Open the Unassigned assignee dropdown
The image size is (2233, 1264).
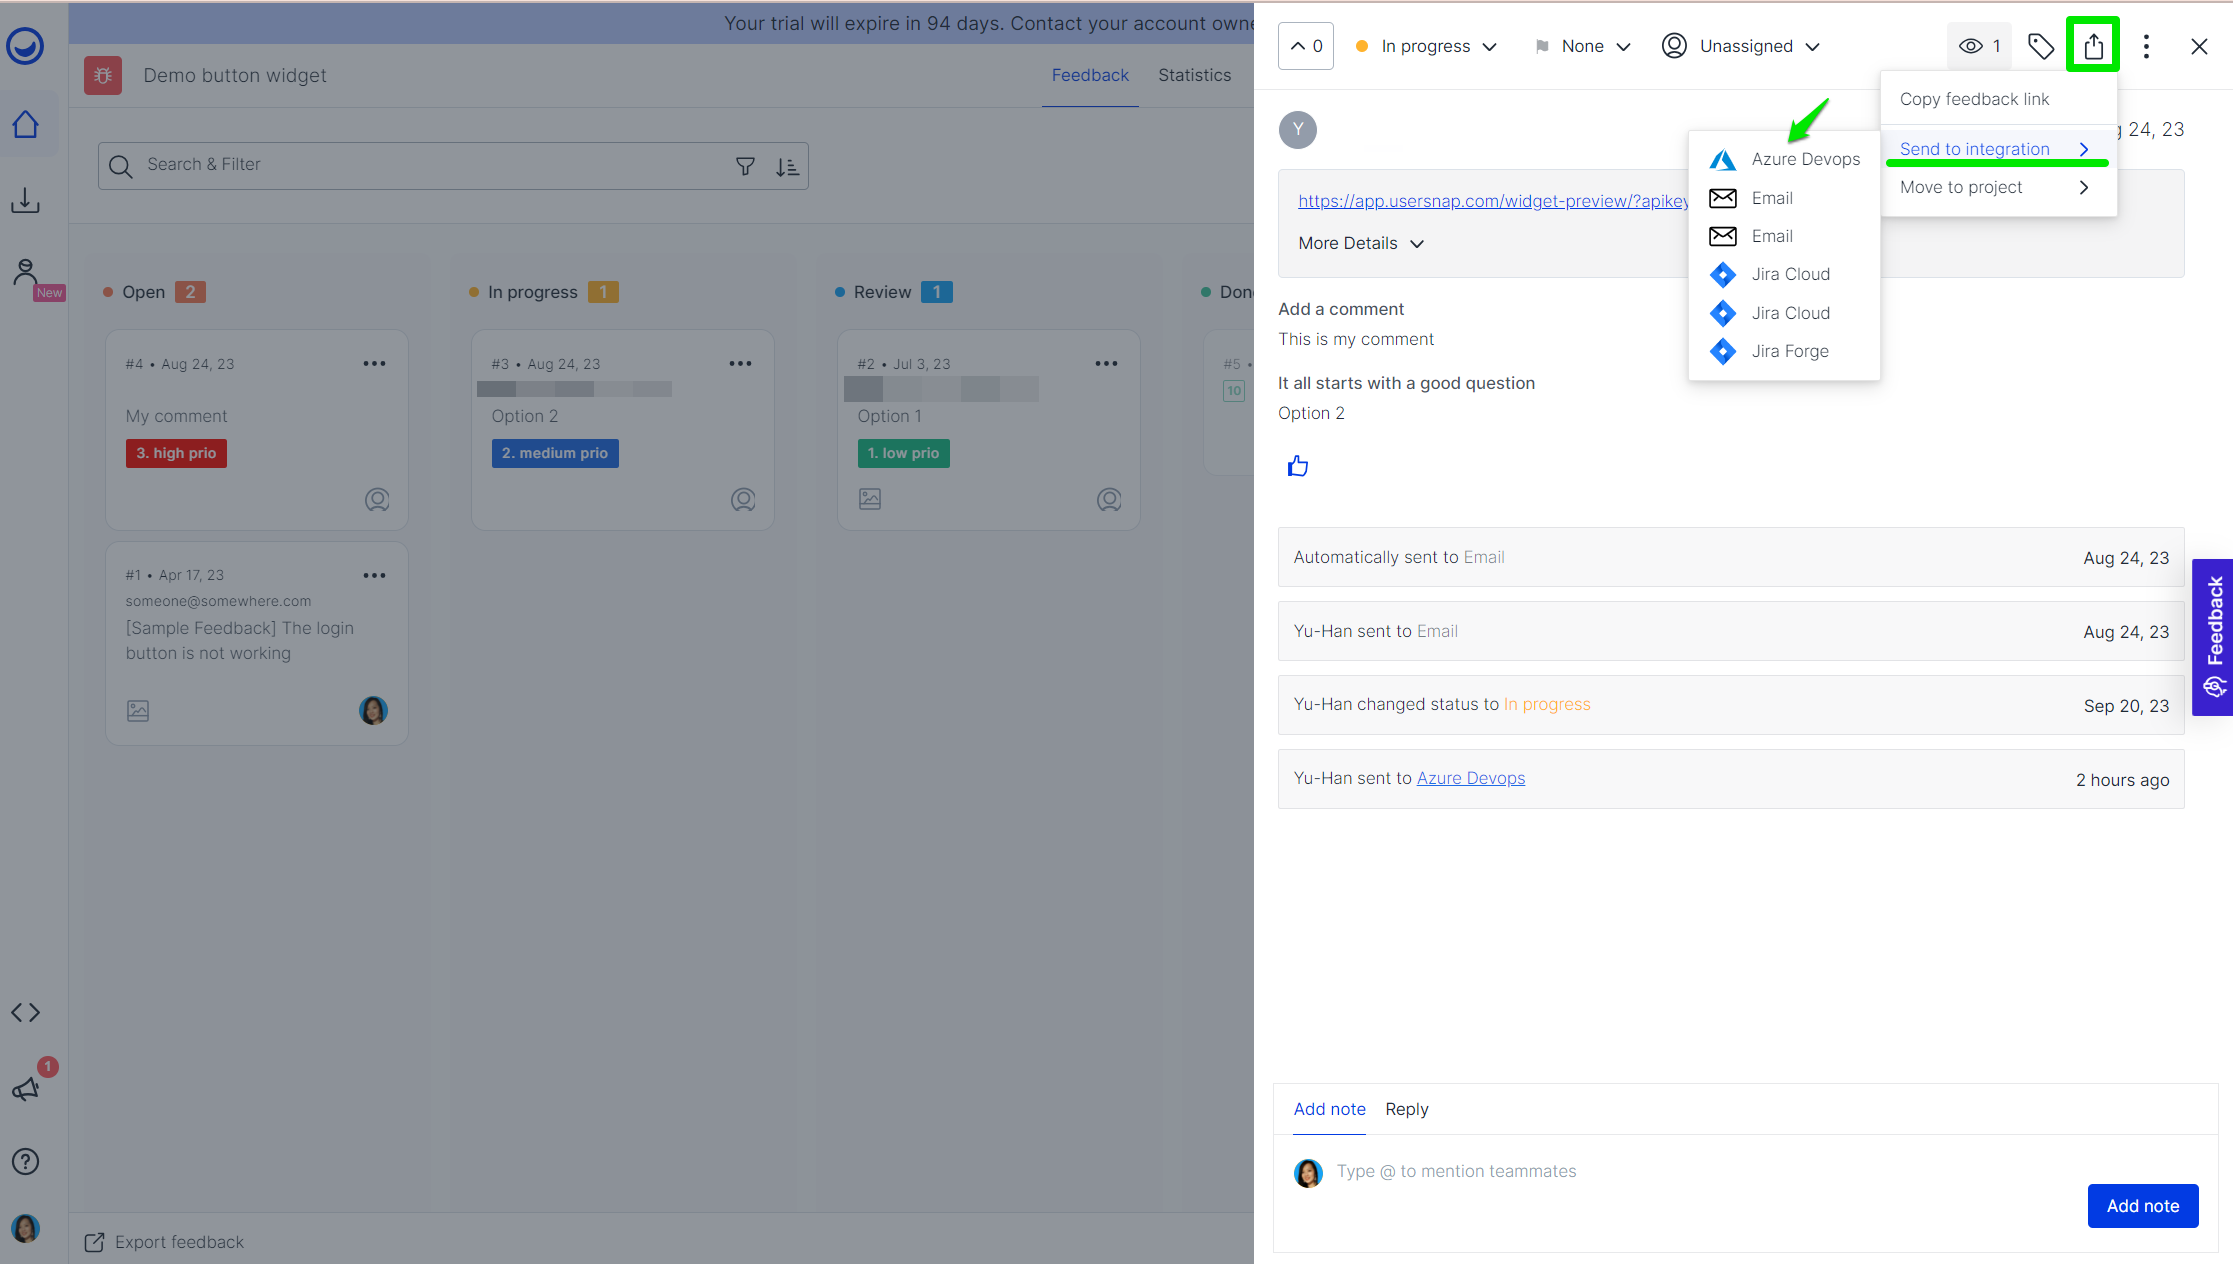[1741, 46]
